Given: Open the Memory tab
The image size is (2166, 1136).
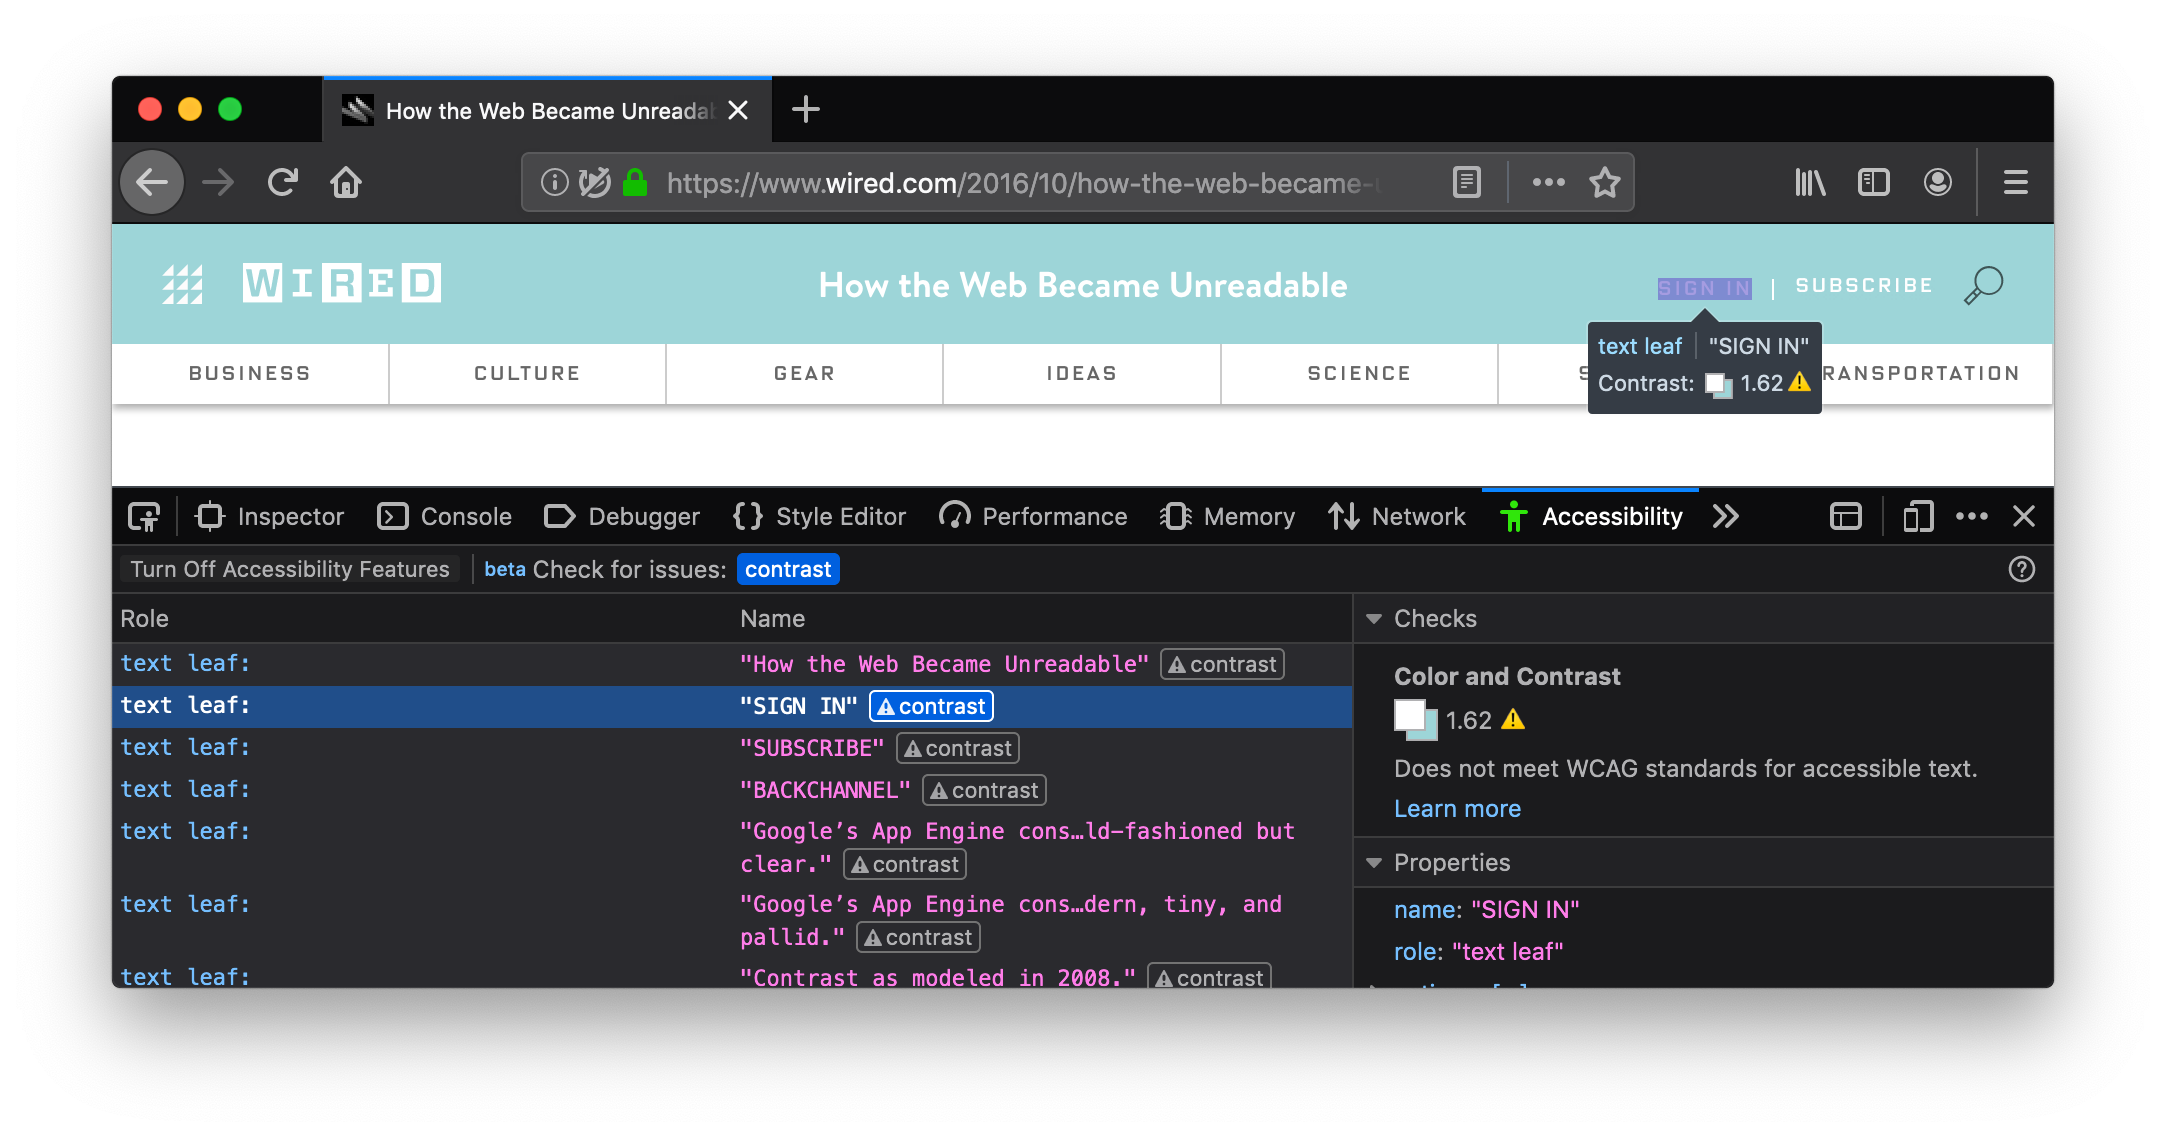Looking at the screenshot, I should click(x=1227, y=516).
